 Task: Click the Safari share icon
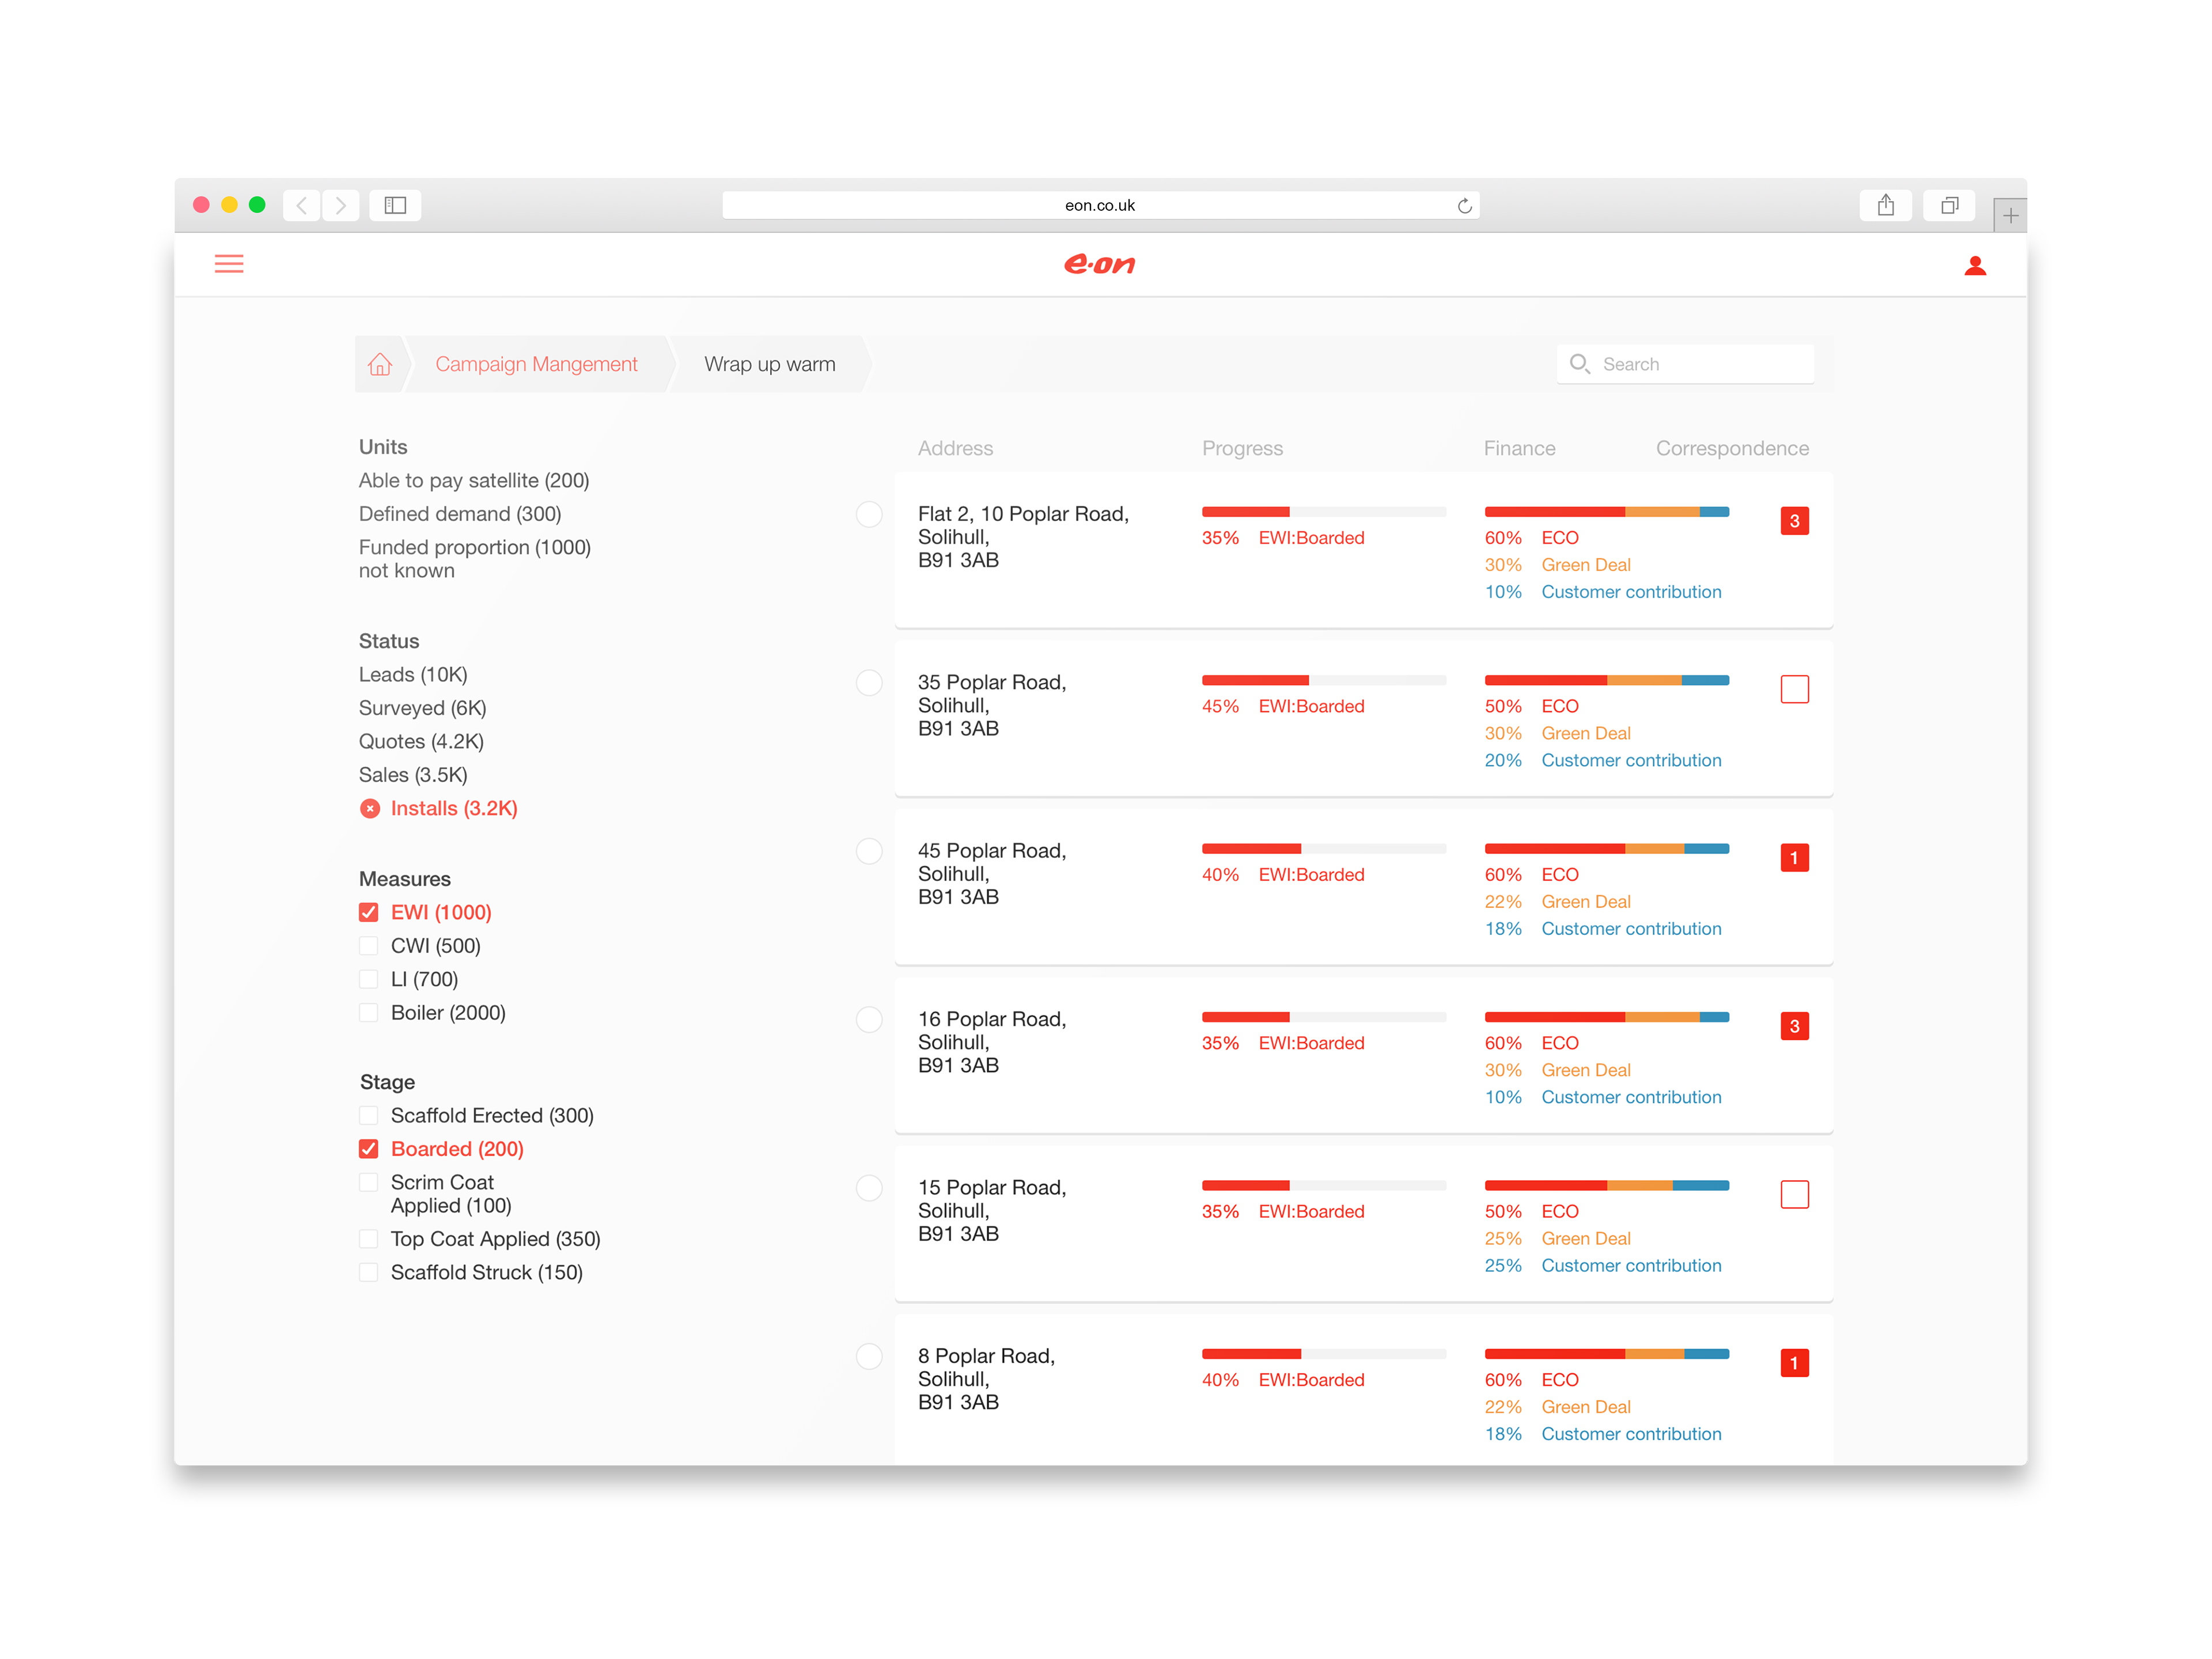pos(1885,206)
